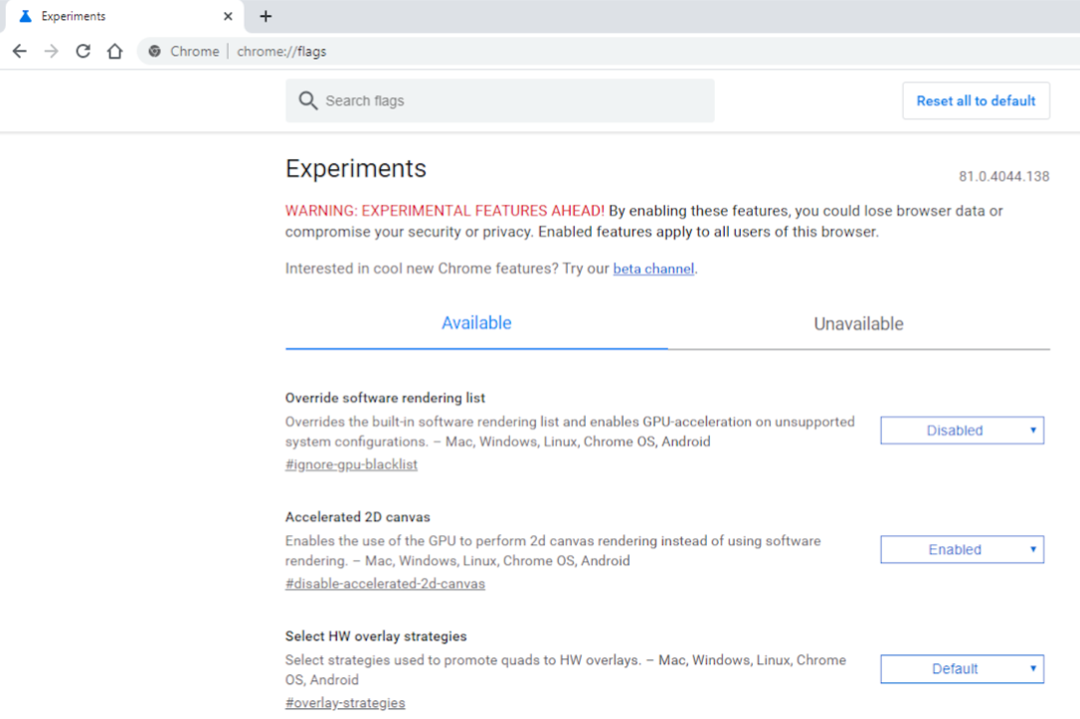This screenshot has width=1080, height=719.
Task: Switch to the Unavailable tab
Action: (x=858, y=324)
